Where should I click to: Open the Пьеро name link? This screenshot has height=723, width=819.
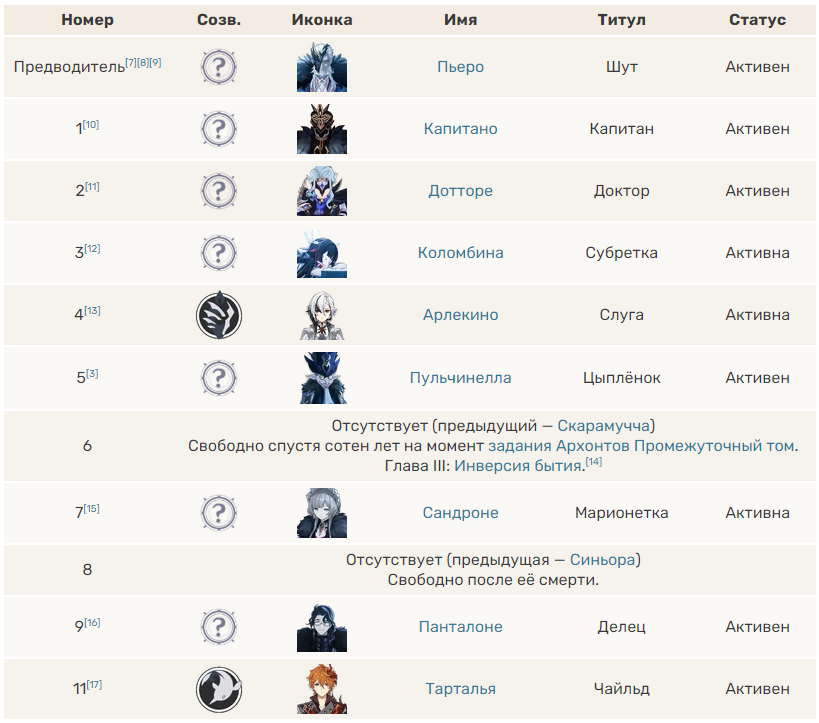[x=460, y=67]
